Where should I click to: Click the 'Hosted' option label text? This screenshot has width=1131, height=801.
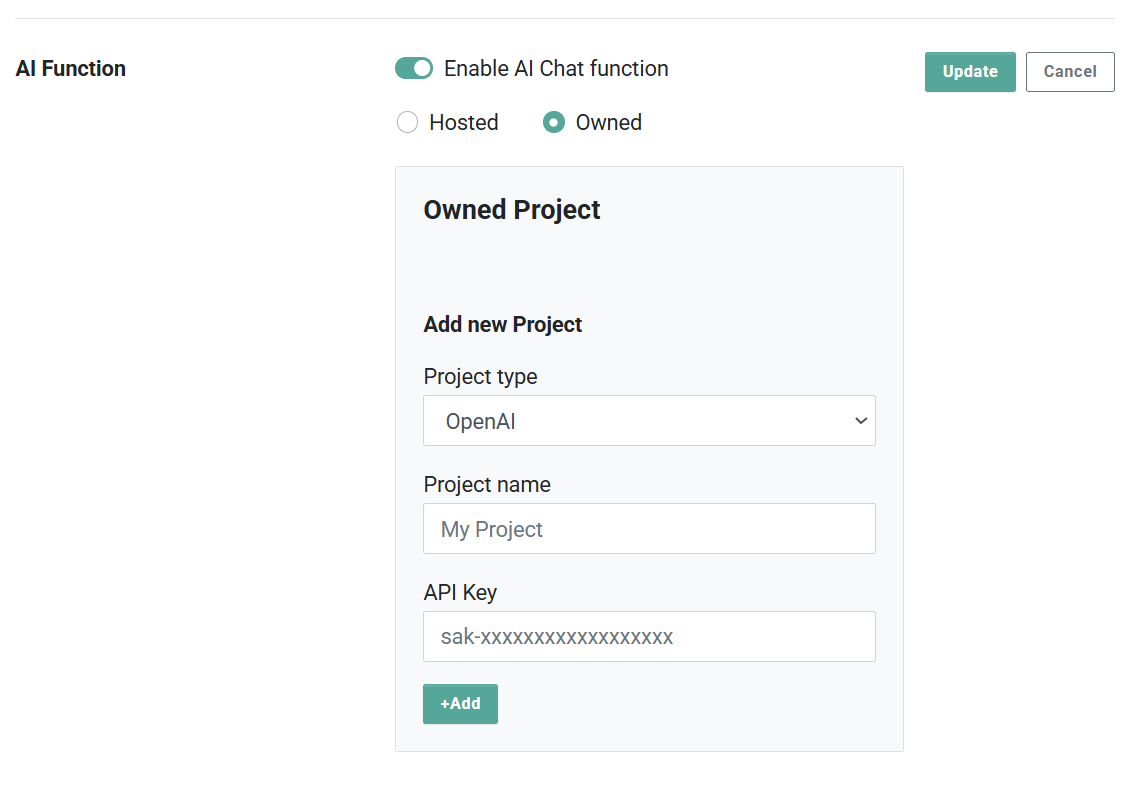coord(464,123)
